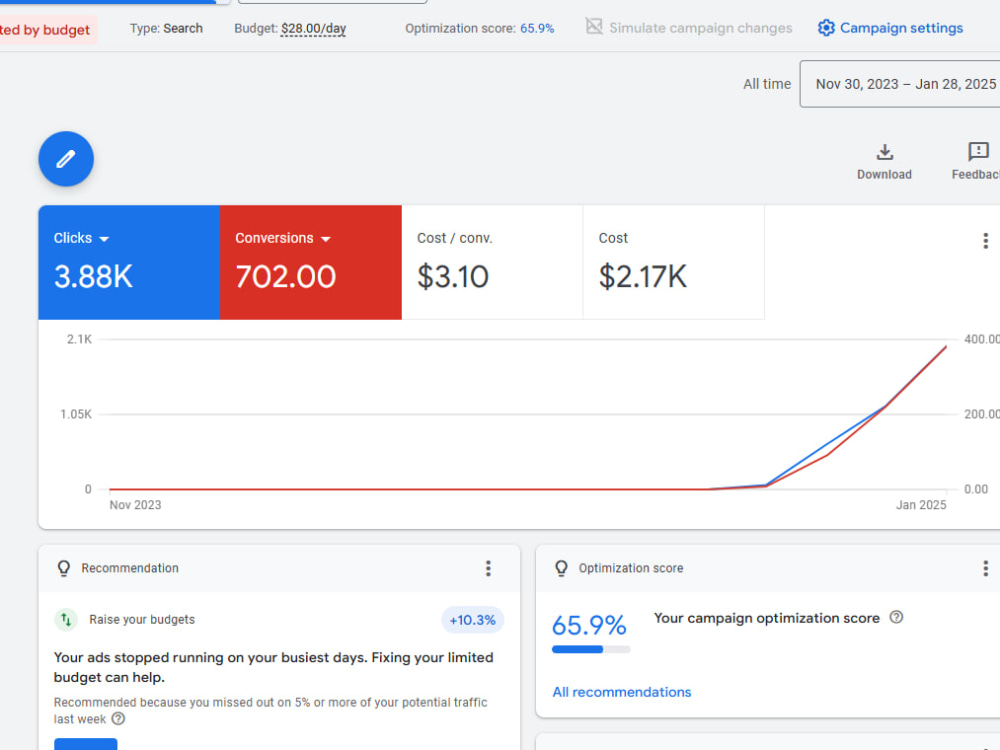Image resolution: width=1000 pixels, height=750 pixels.
Task: Open Campaign settings link
Action: click(x=901, y=28)
